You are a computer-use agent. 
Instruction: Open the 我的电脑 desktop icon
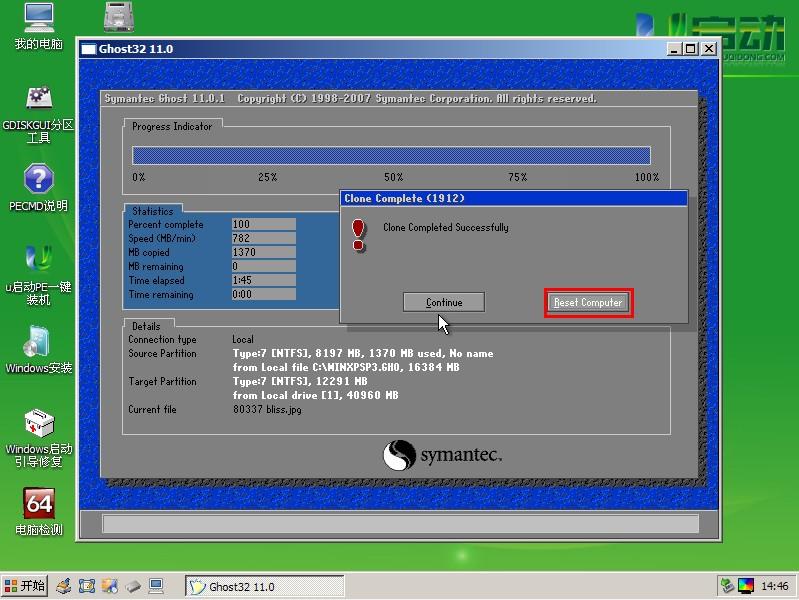tap(38, 19)
